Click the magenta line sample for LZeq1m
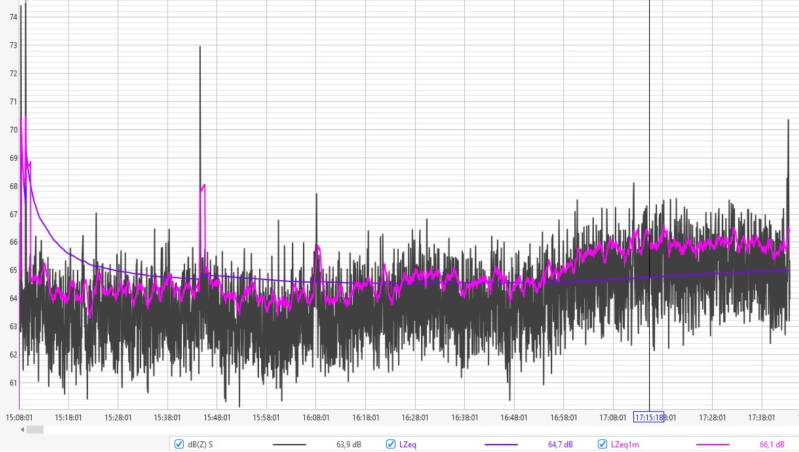Screen dimensions: 799x452 pos(712,444)
